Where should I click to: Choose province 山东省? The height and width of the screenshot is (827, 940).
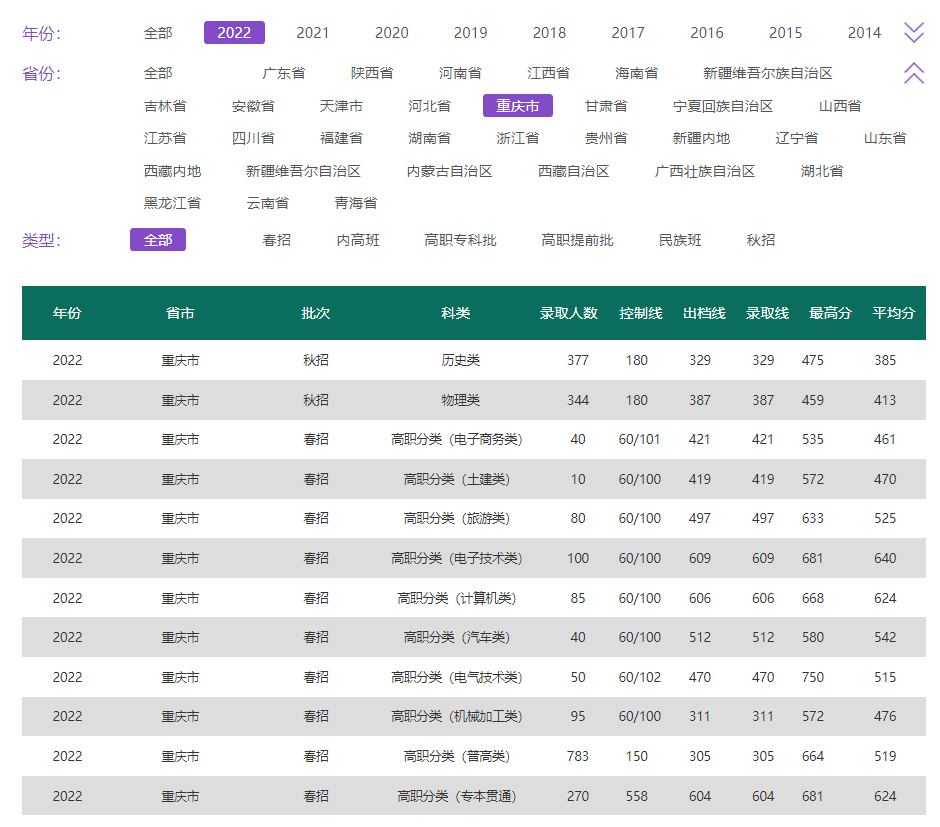click(885, 138)
